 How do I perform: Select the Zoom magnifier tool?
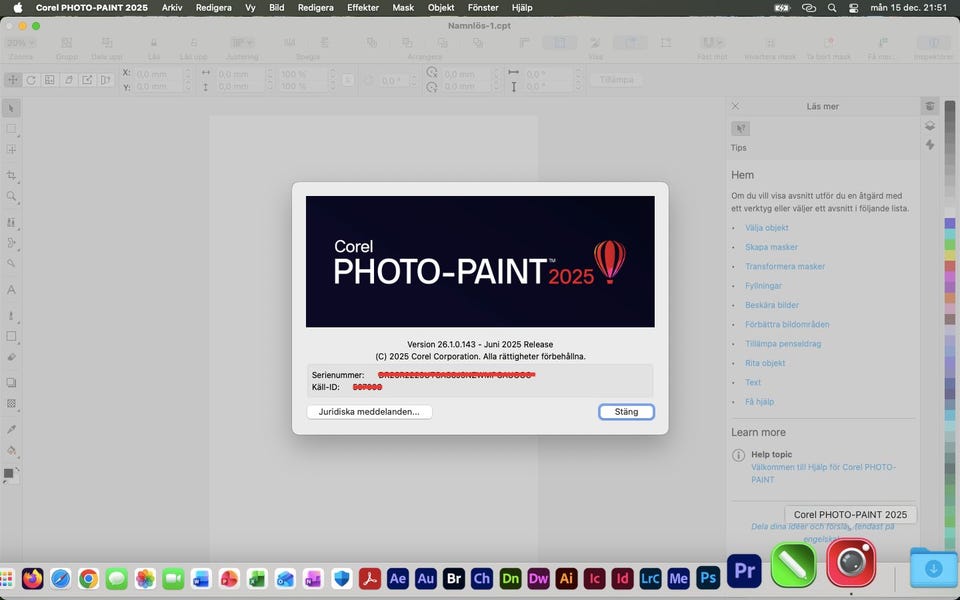pyautogui.click(x=12, y=197)
